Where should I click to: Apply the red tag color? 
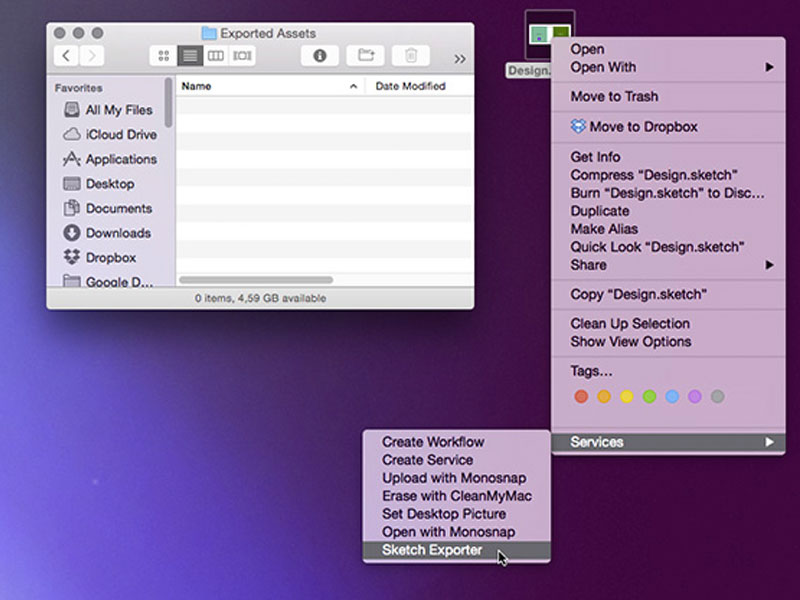[x=581, y=396]
